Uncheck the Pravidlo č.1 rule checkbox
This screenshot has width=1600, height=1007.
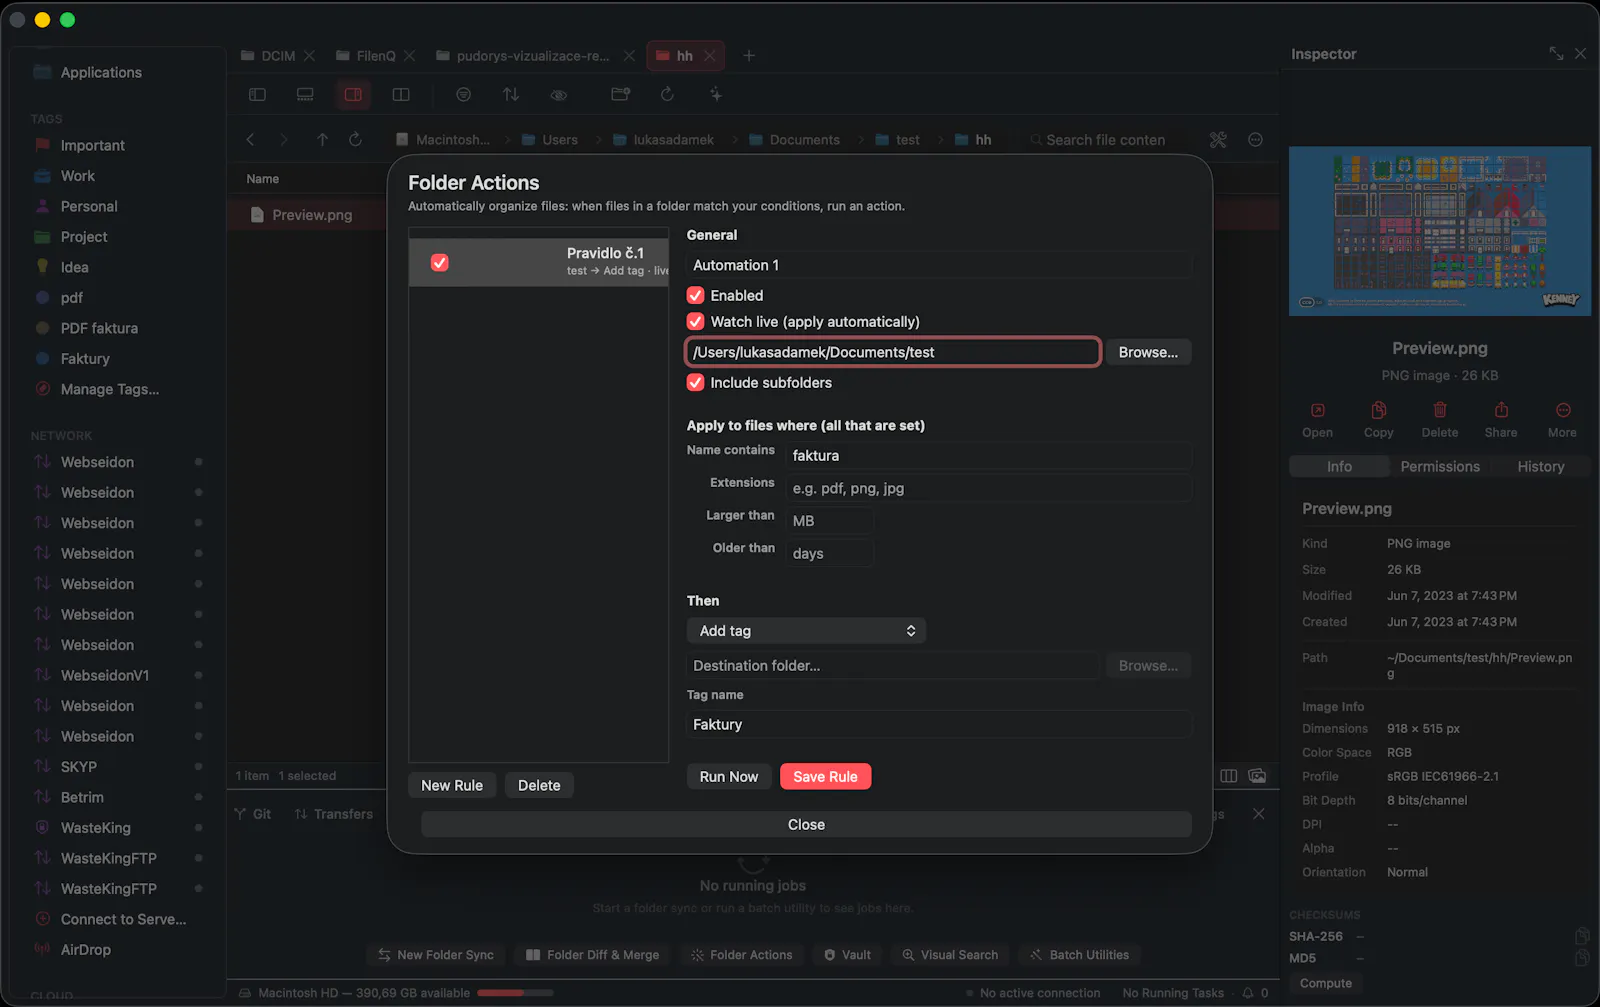[440, 262]
